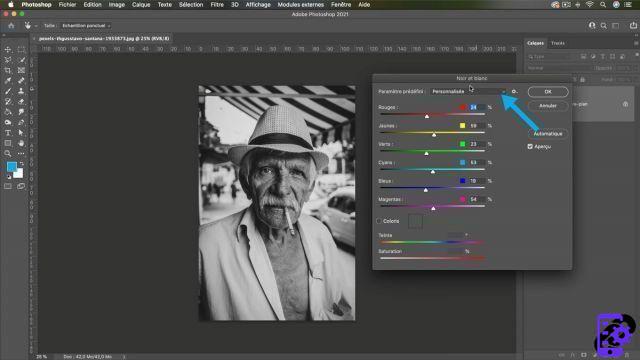Open Spotlight search in macOS menu bar
The height and width of the screenshot is (360, 640).
603,5
